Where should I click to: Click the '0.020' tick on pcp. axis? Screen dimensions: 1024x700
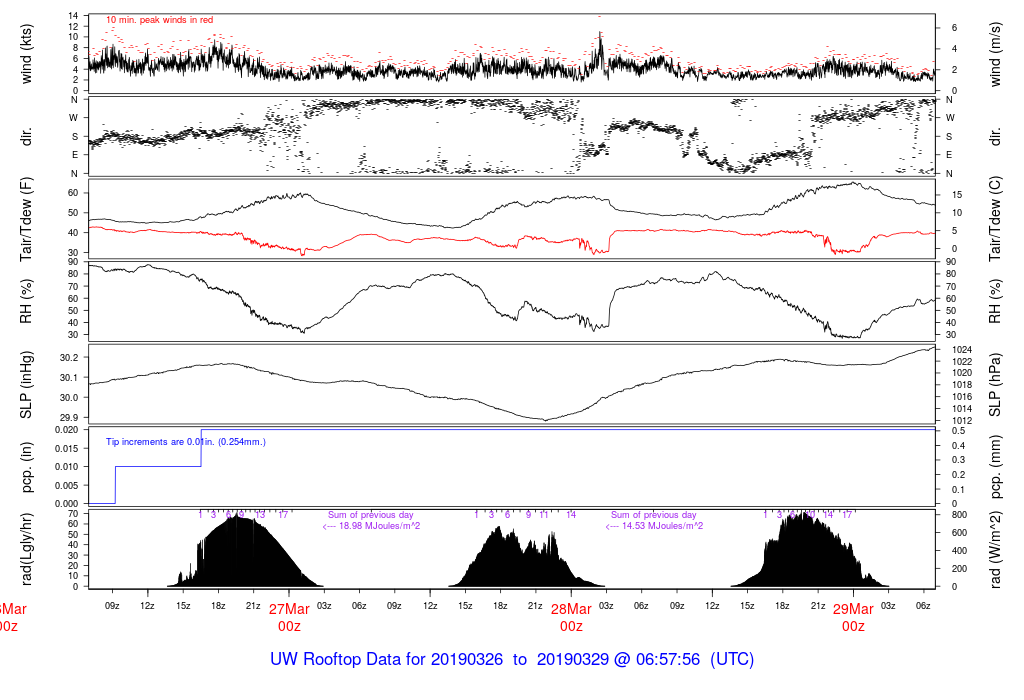click(66, 430)
